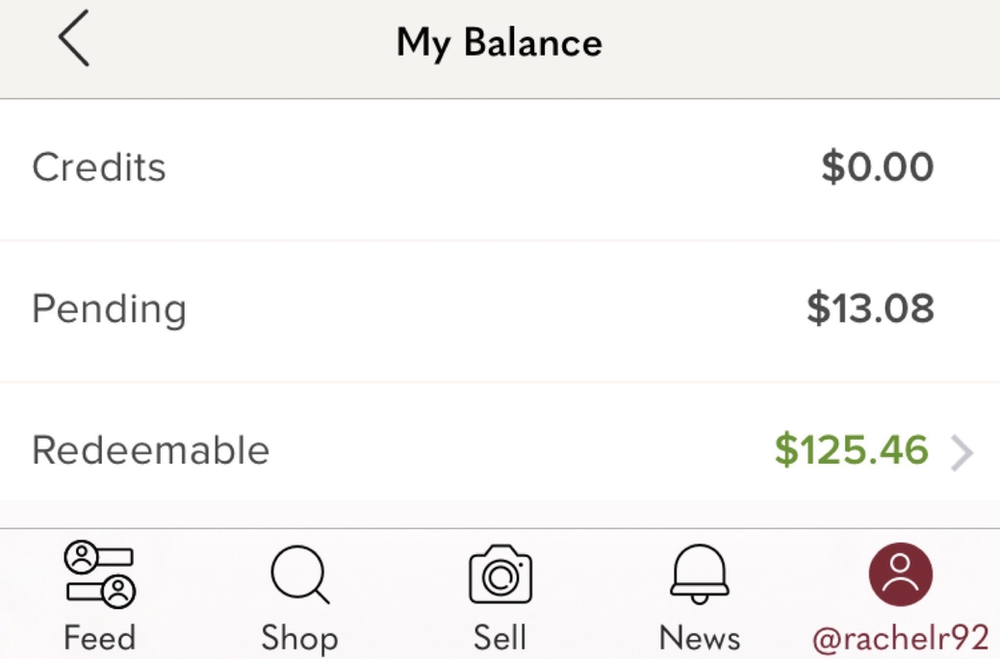
Task: Open the @rachelr92 username label
Action: pyautogui.click(x=901, y=639)
